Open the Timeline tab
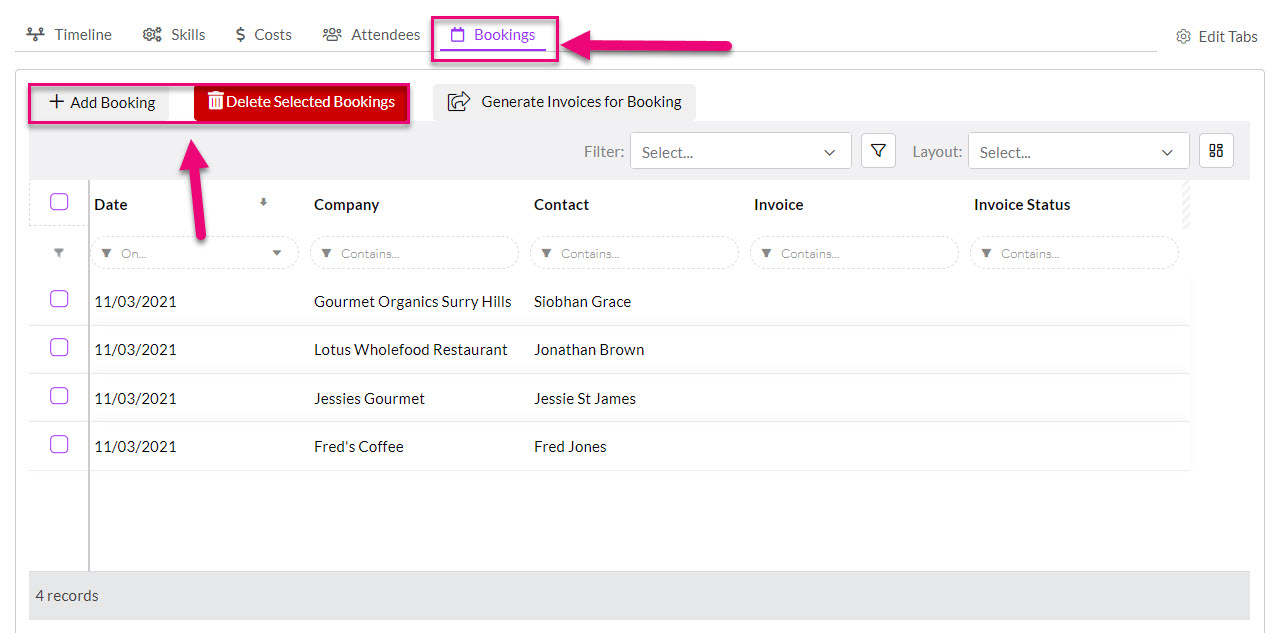The width and height of the screenshot is (1280, 633). click(69, 34)
